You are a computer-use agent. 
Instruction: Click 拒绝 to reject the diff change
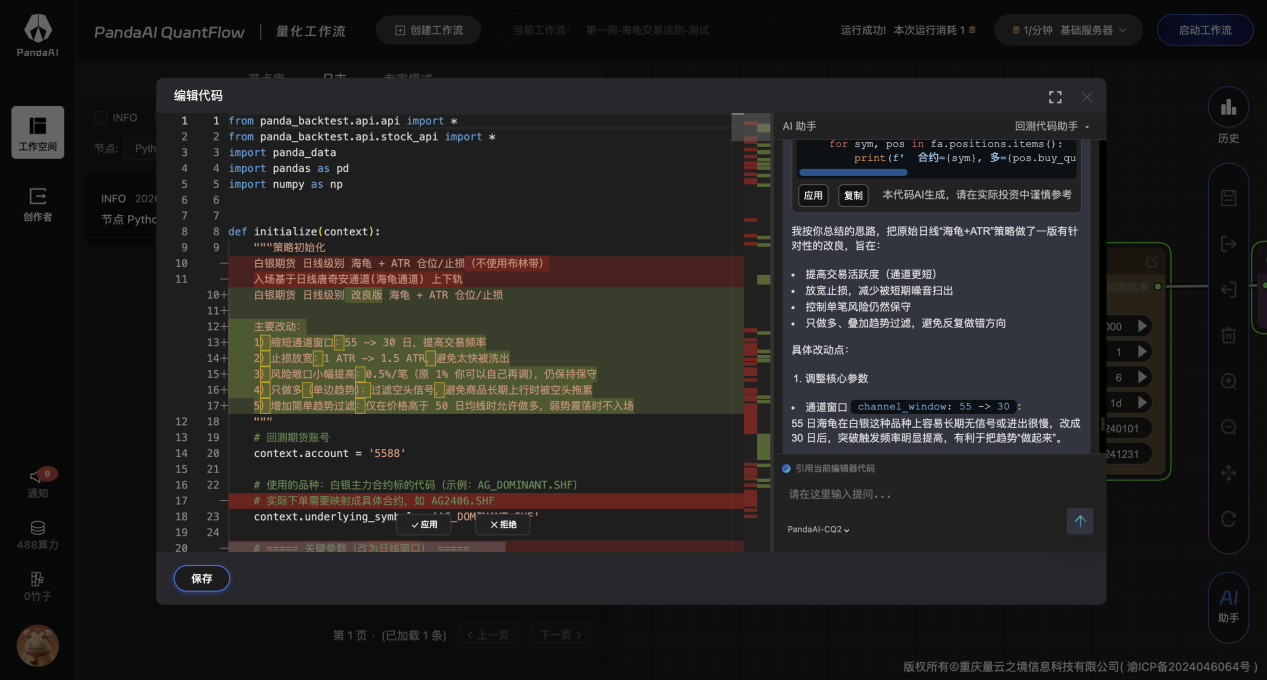pos(503,524)
